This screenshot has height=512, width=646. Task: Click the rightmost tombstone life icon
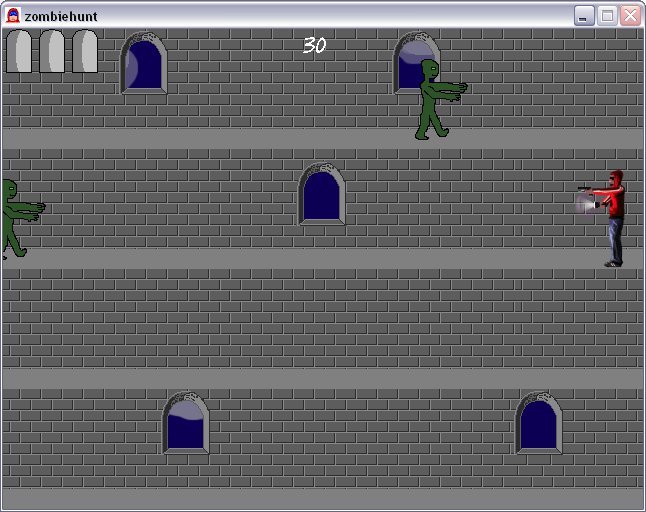tap(85, 51)
